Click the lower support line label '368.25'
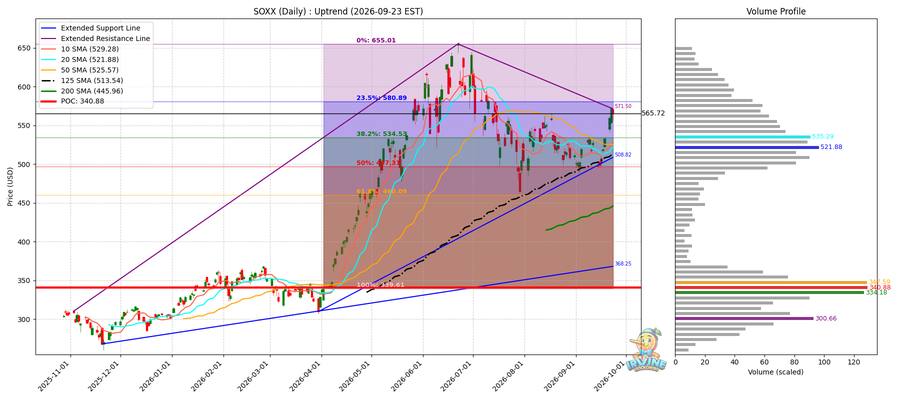This screenshot has width=900, height=400. tap(623, 264)
